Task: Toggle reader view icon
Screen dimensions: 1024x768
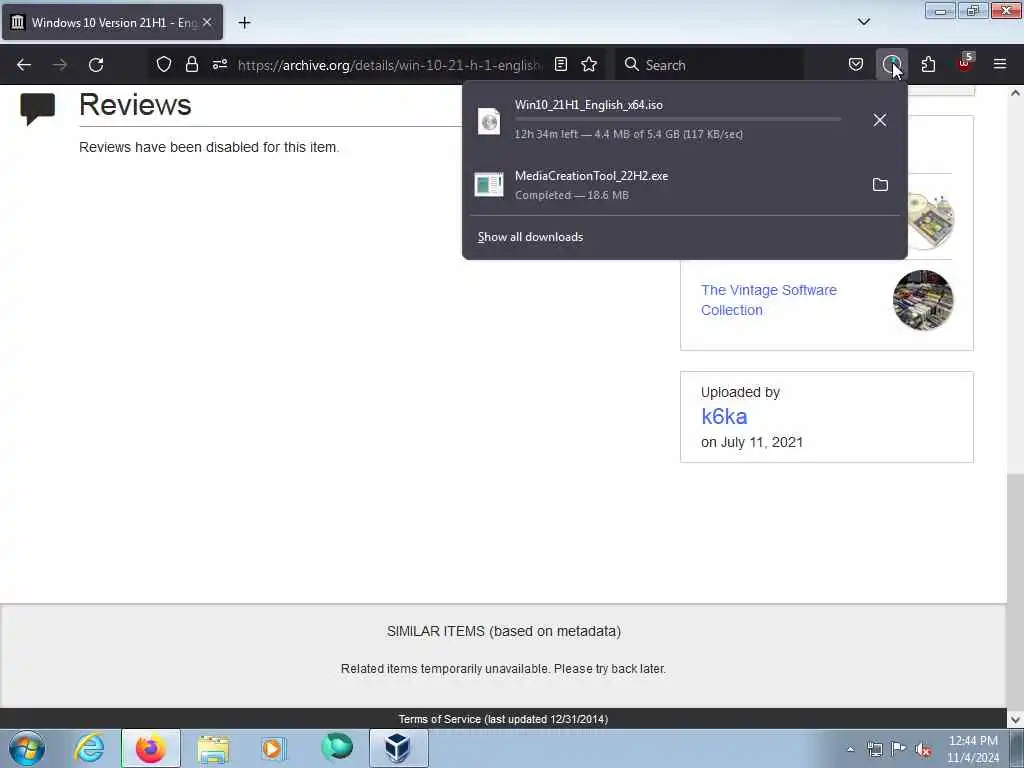Action: pos(560,64)
